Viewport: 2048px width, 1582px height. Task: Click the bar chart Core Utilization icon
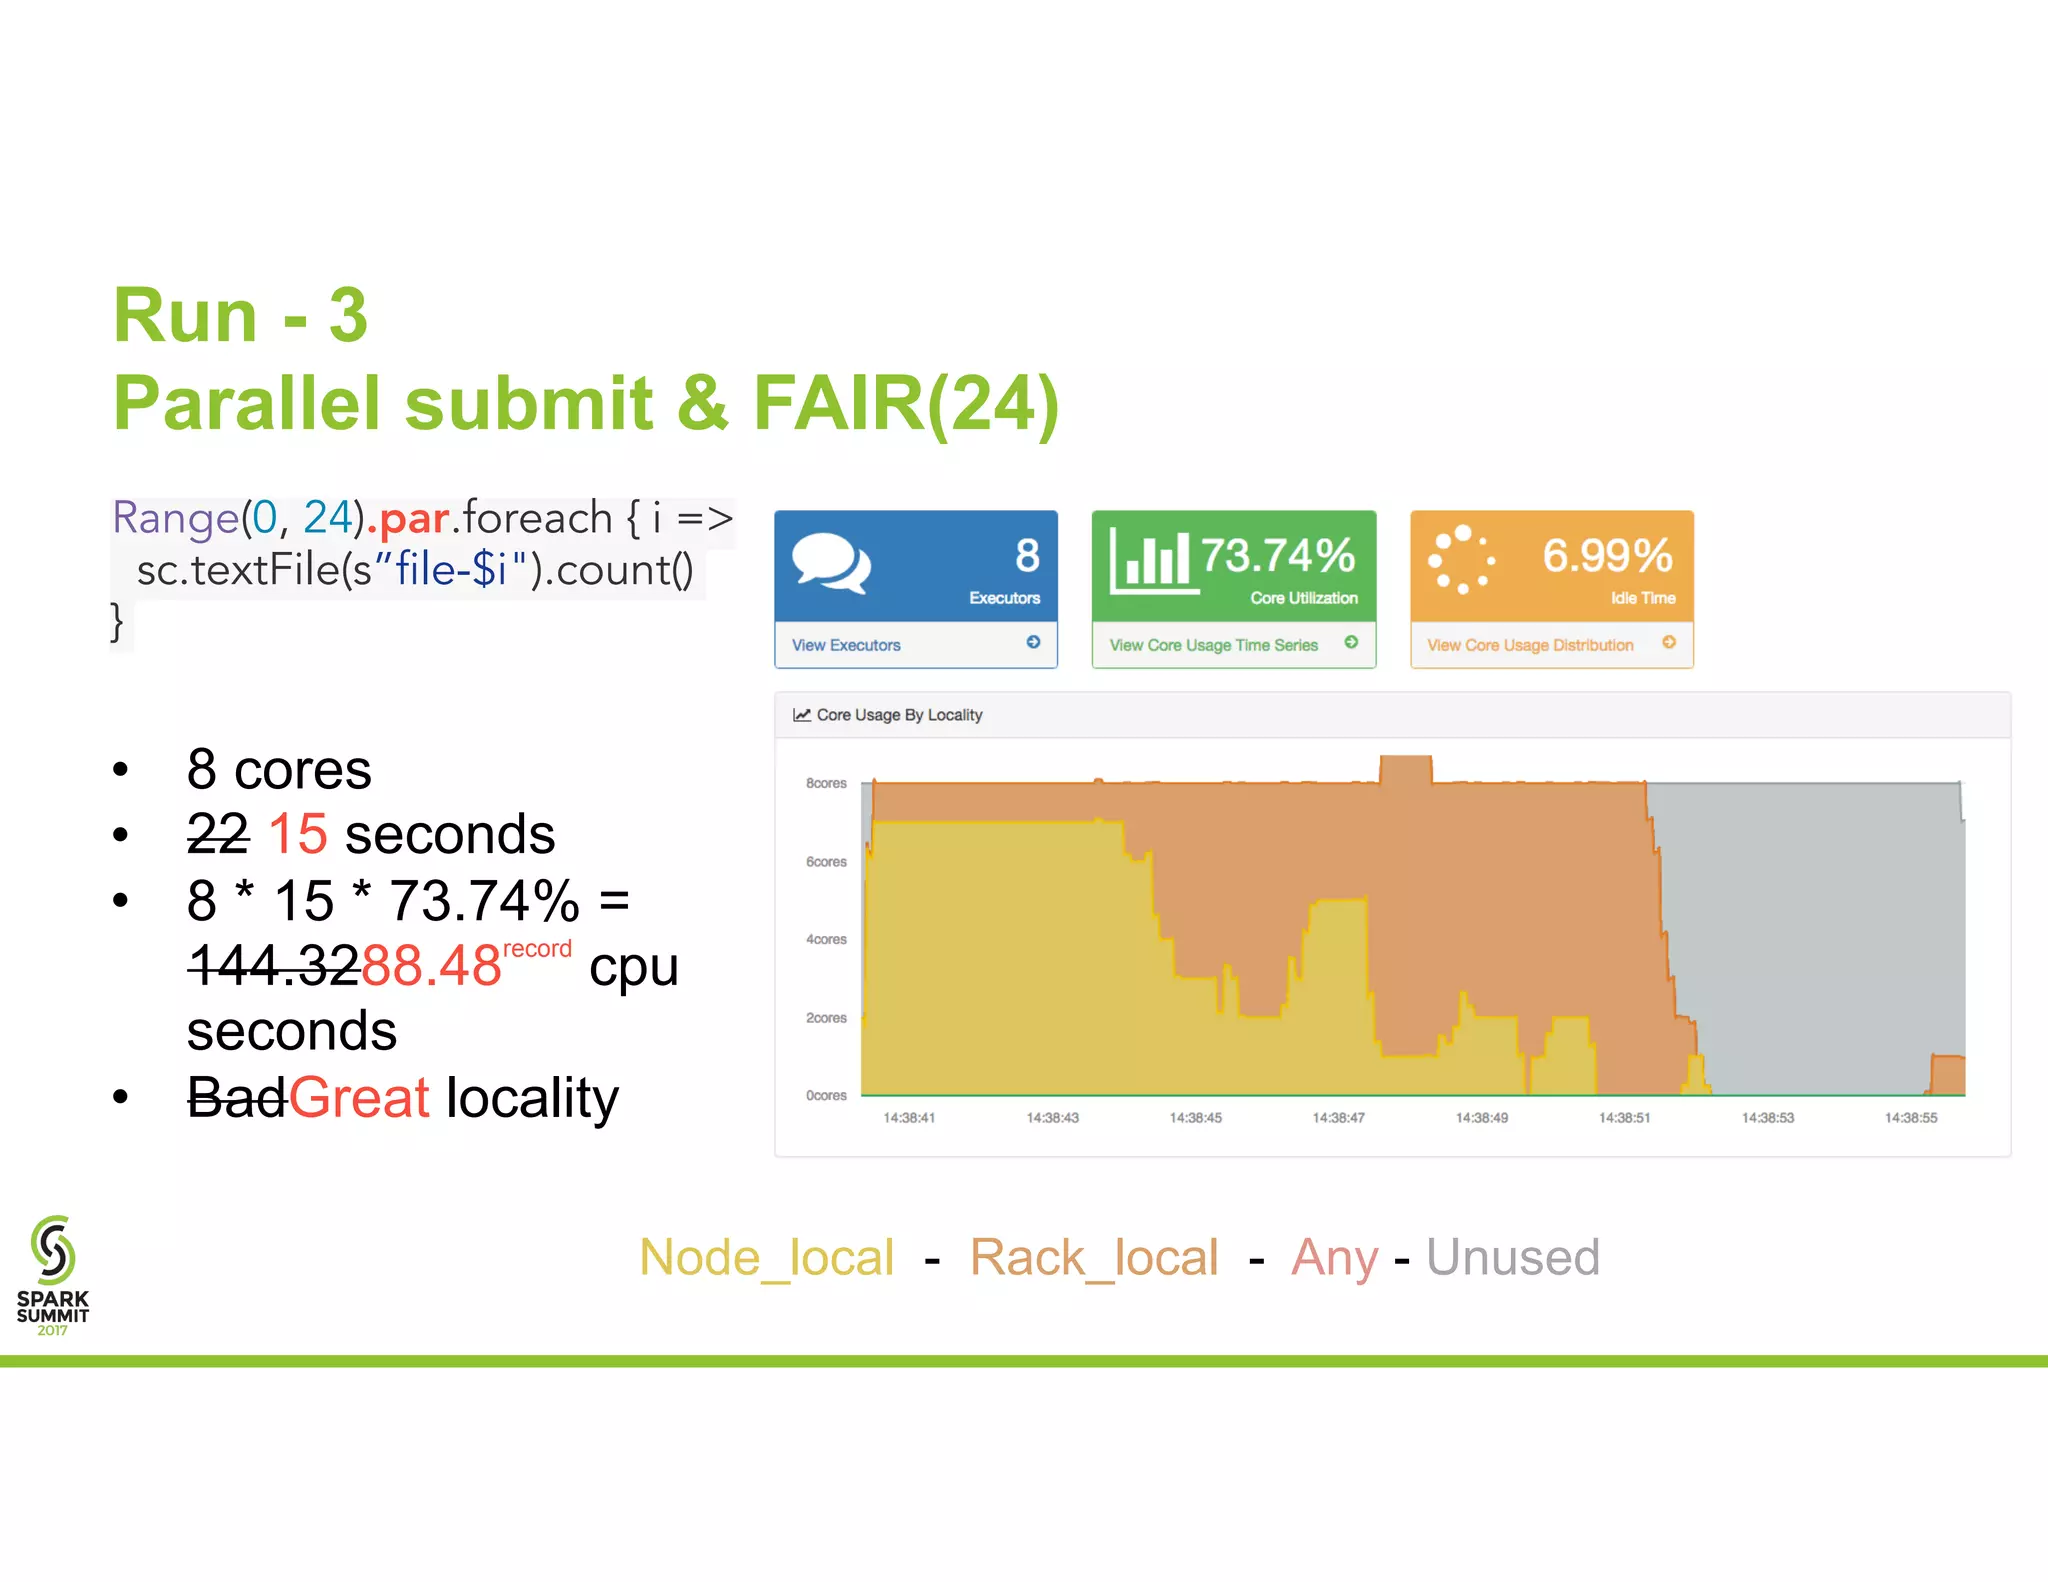click(x=1153, y=561)
